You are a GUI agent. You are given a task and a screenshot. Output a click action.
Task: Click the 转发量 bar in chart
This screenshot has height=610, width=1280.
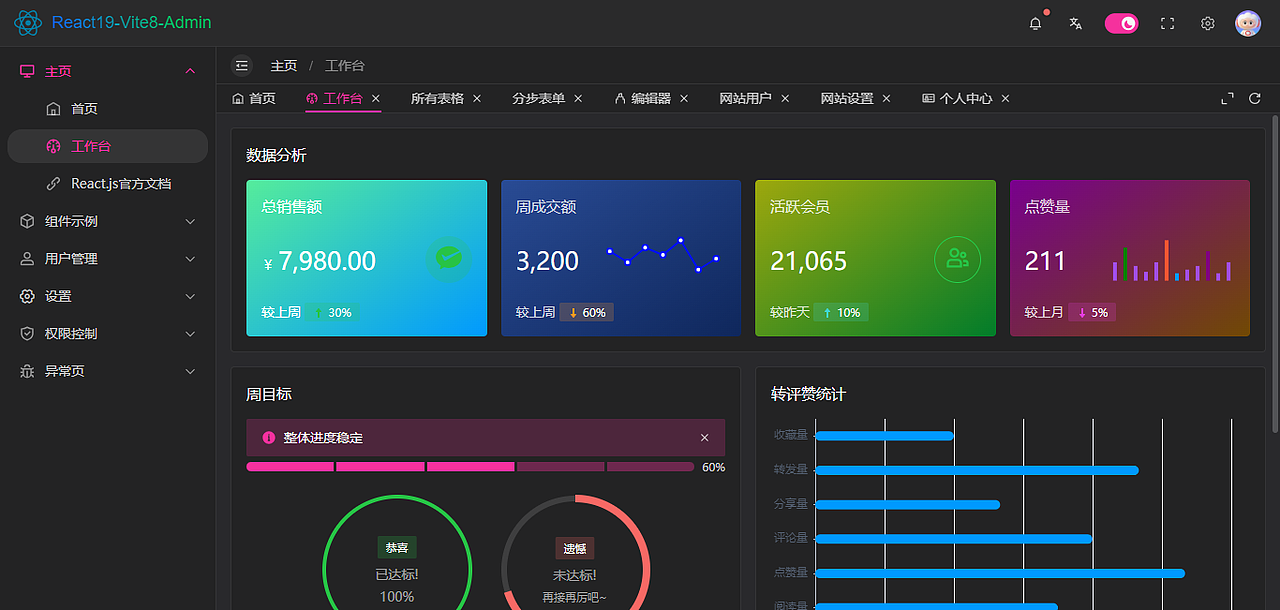coord(977,470)
